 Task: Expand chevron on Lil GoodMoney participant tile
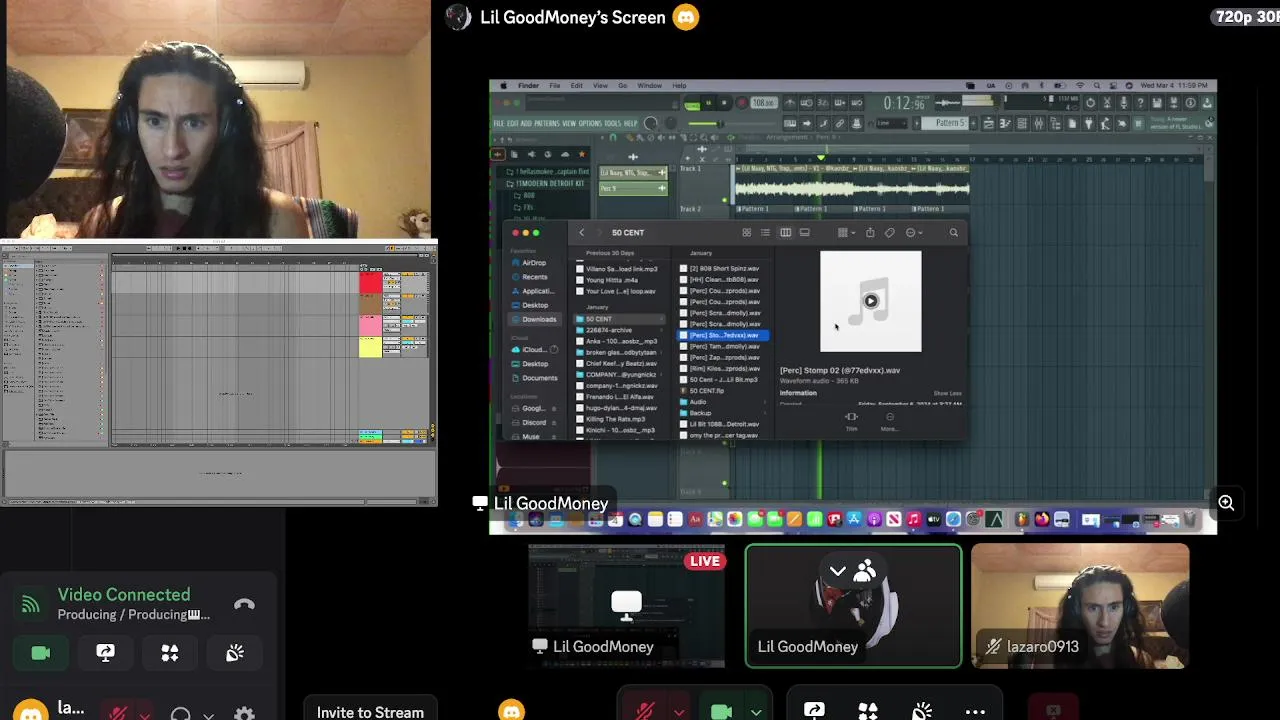point(837,571)
